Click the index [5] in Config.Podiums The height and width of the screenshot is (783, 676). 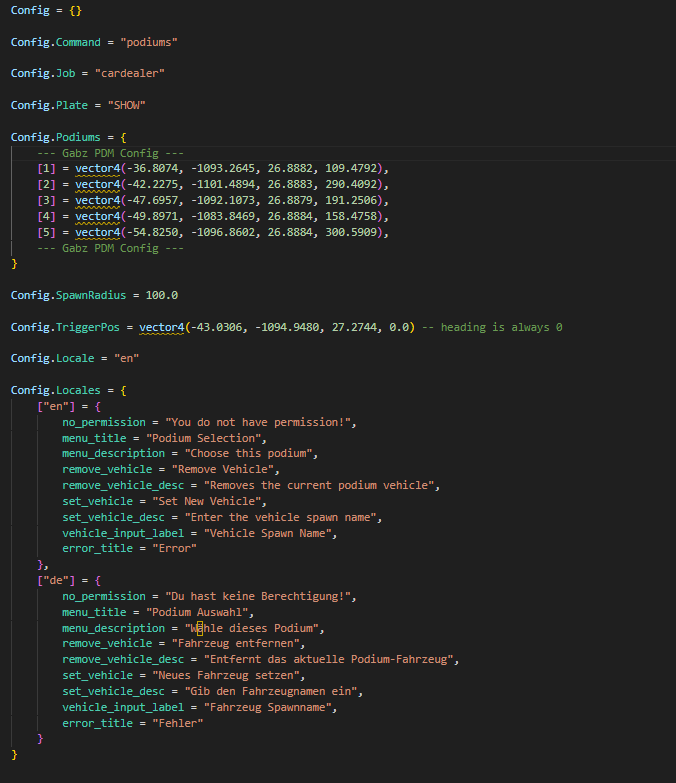coord(45,232)
